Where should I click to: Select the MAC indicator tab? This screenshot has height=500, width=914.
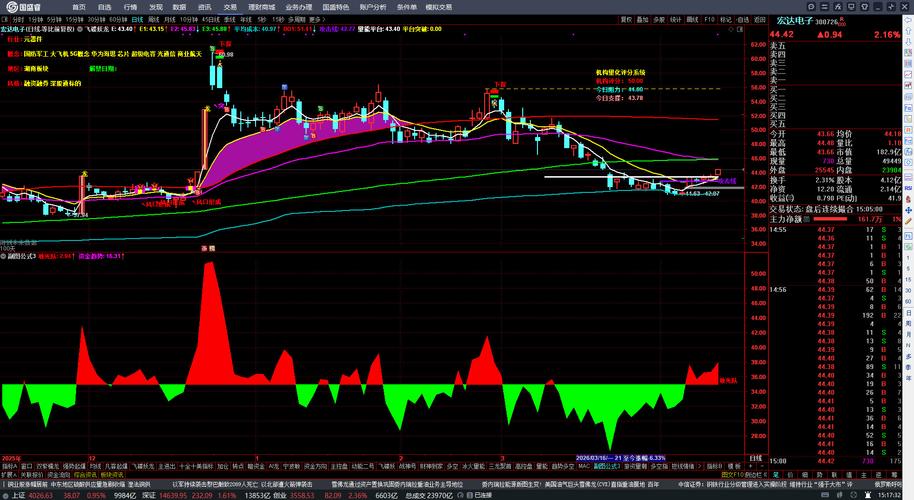pos(584,466)
